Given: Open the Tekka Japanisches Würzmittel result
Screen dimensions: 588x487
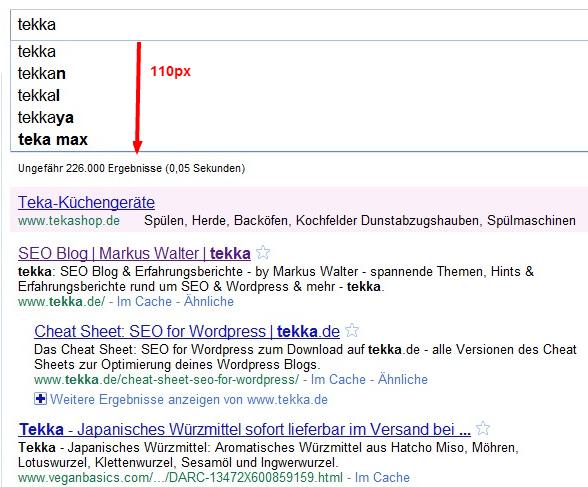Looking at the screenshot, I should [244, 430].
